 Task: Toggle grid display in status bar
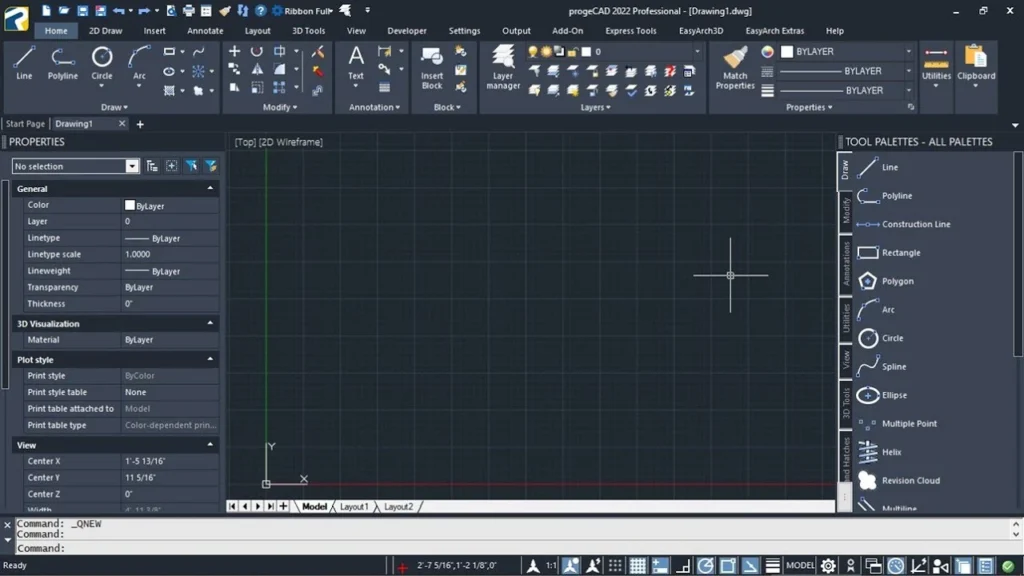[637, 566]
